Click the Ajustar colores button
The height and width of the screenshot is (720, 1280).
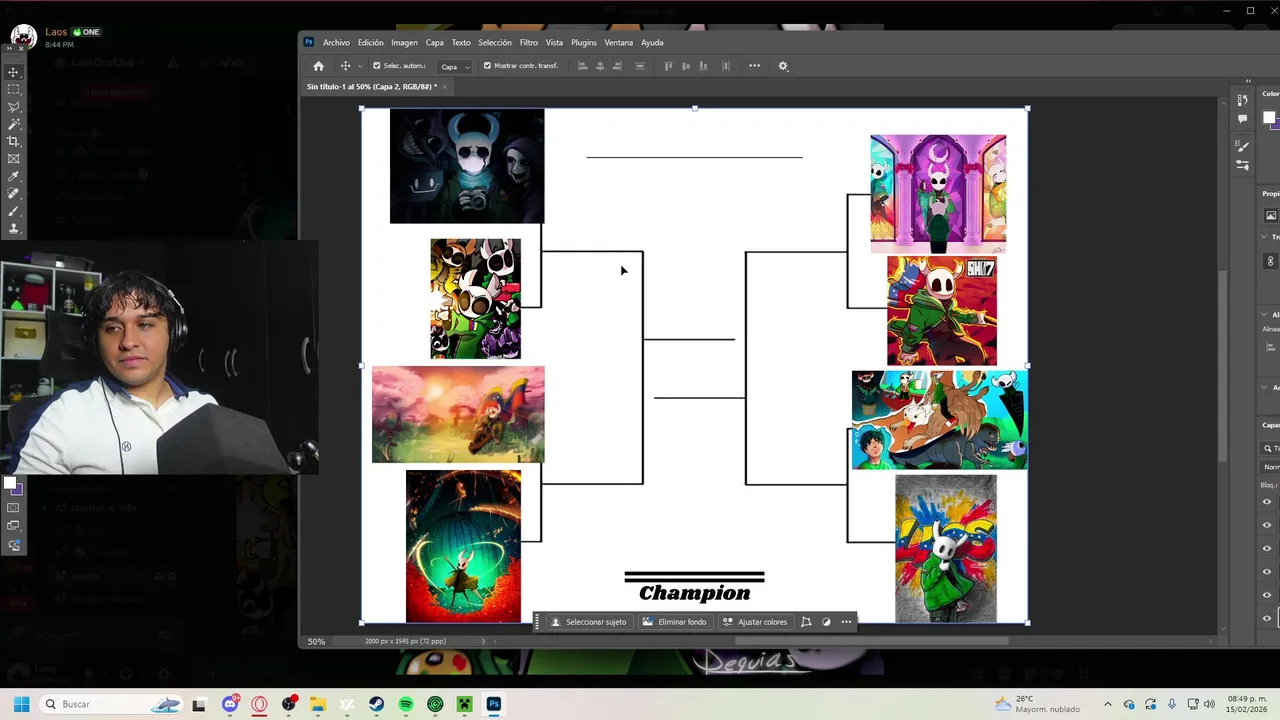click(x=755, y=622)
